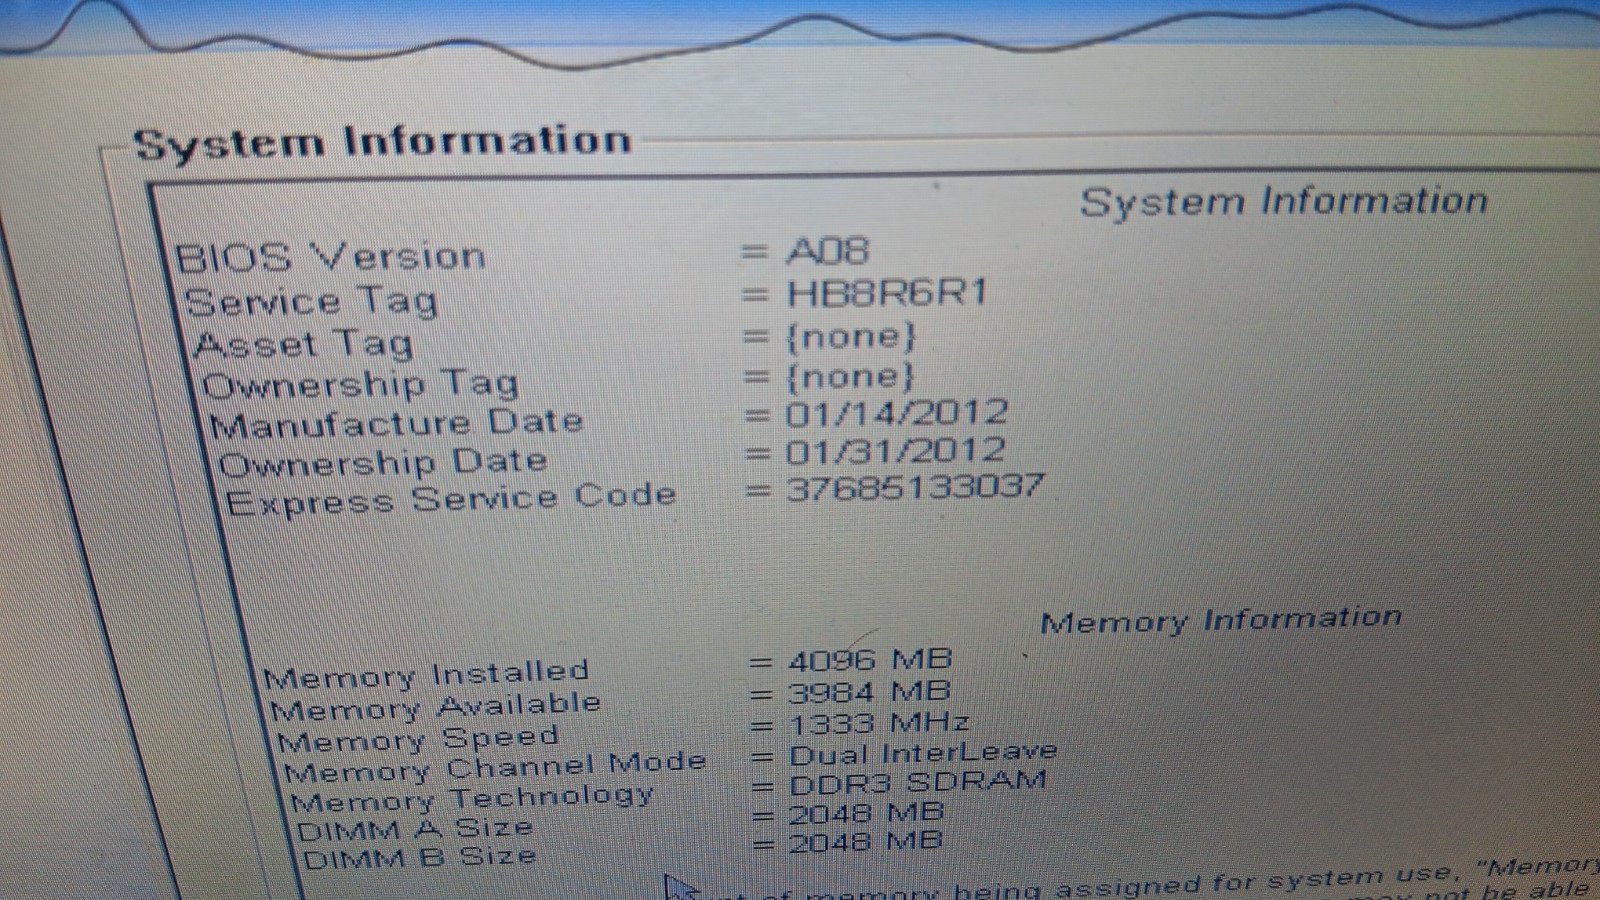This screenshot has height=900, width=1600.
Task: Click the Manufacture Date label
Action: [x=397, y=424]
